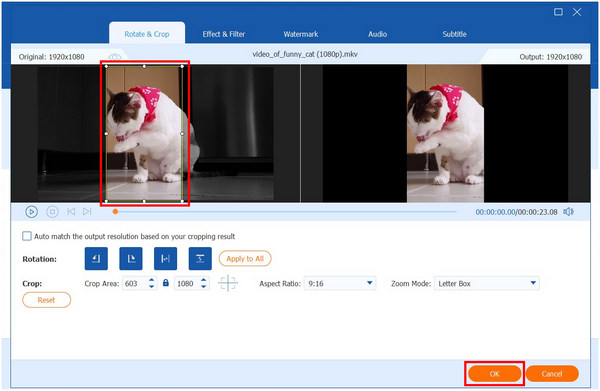Click the Original: 1920x1080 text

point(52,57)
